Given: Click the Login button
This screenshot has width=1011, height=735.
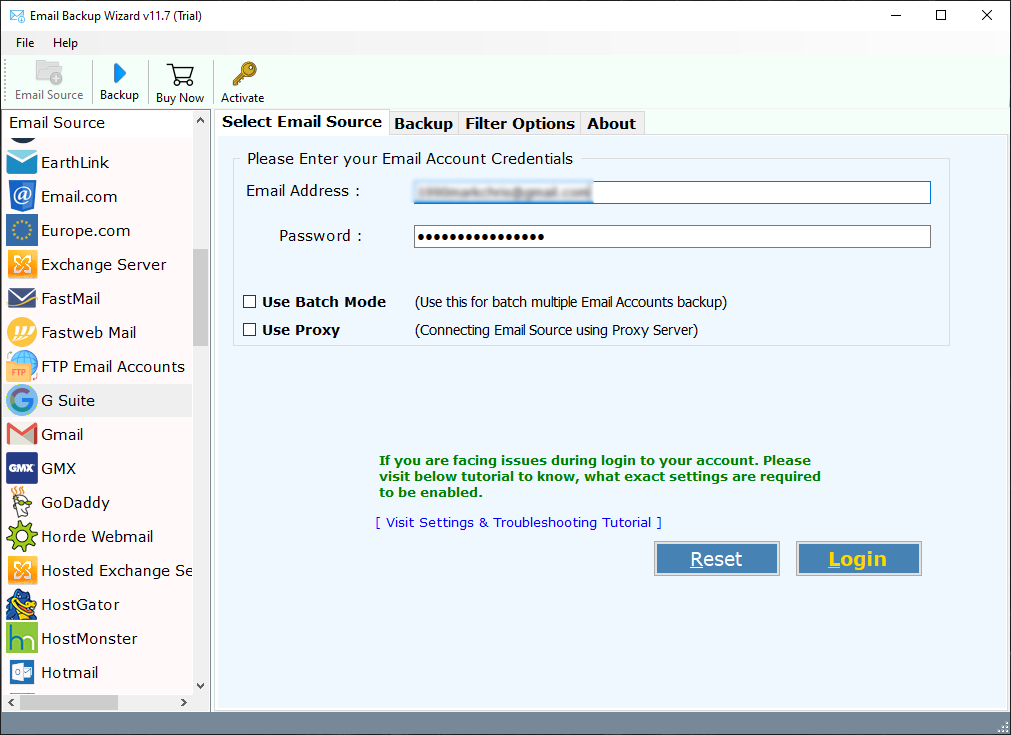Looking at the screenshot, I should [858, 558].
